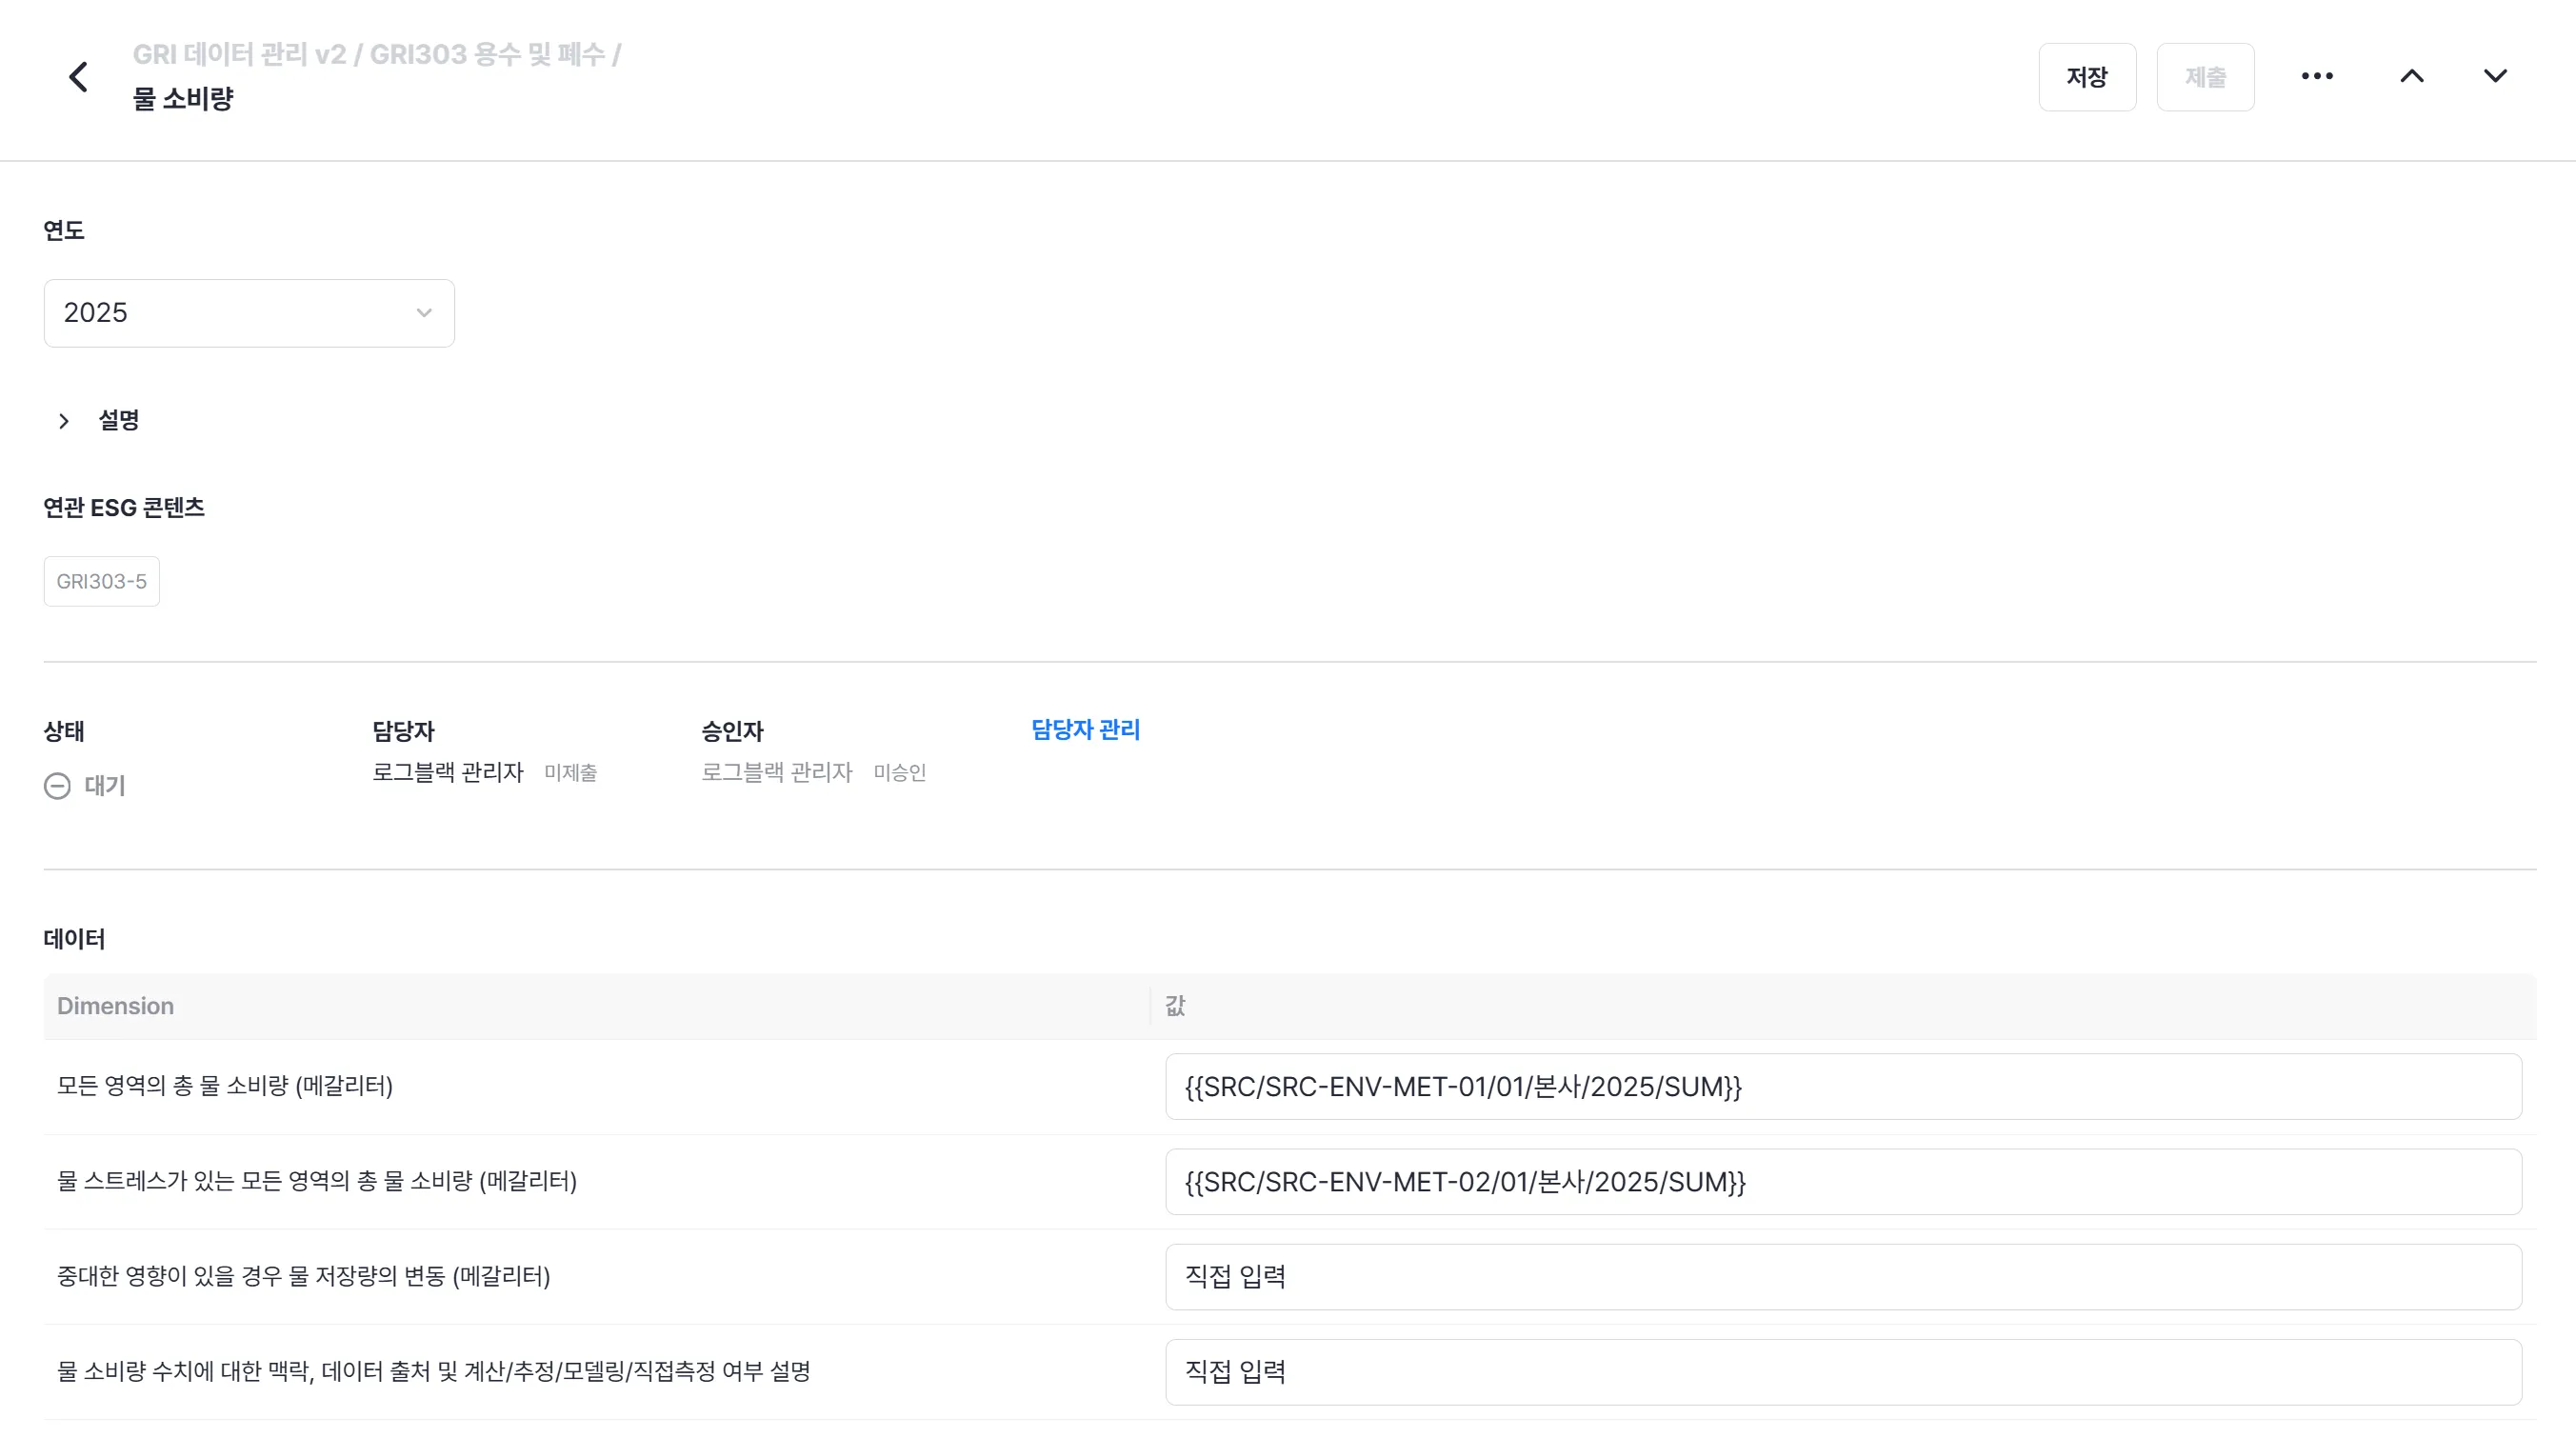The height and width of the screenshot is (1438, 2576).
Task: Go to previous item with up chevron
Action: pos(2411,77)
